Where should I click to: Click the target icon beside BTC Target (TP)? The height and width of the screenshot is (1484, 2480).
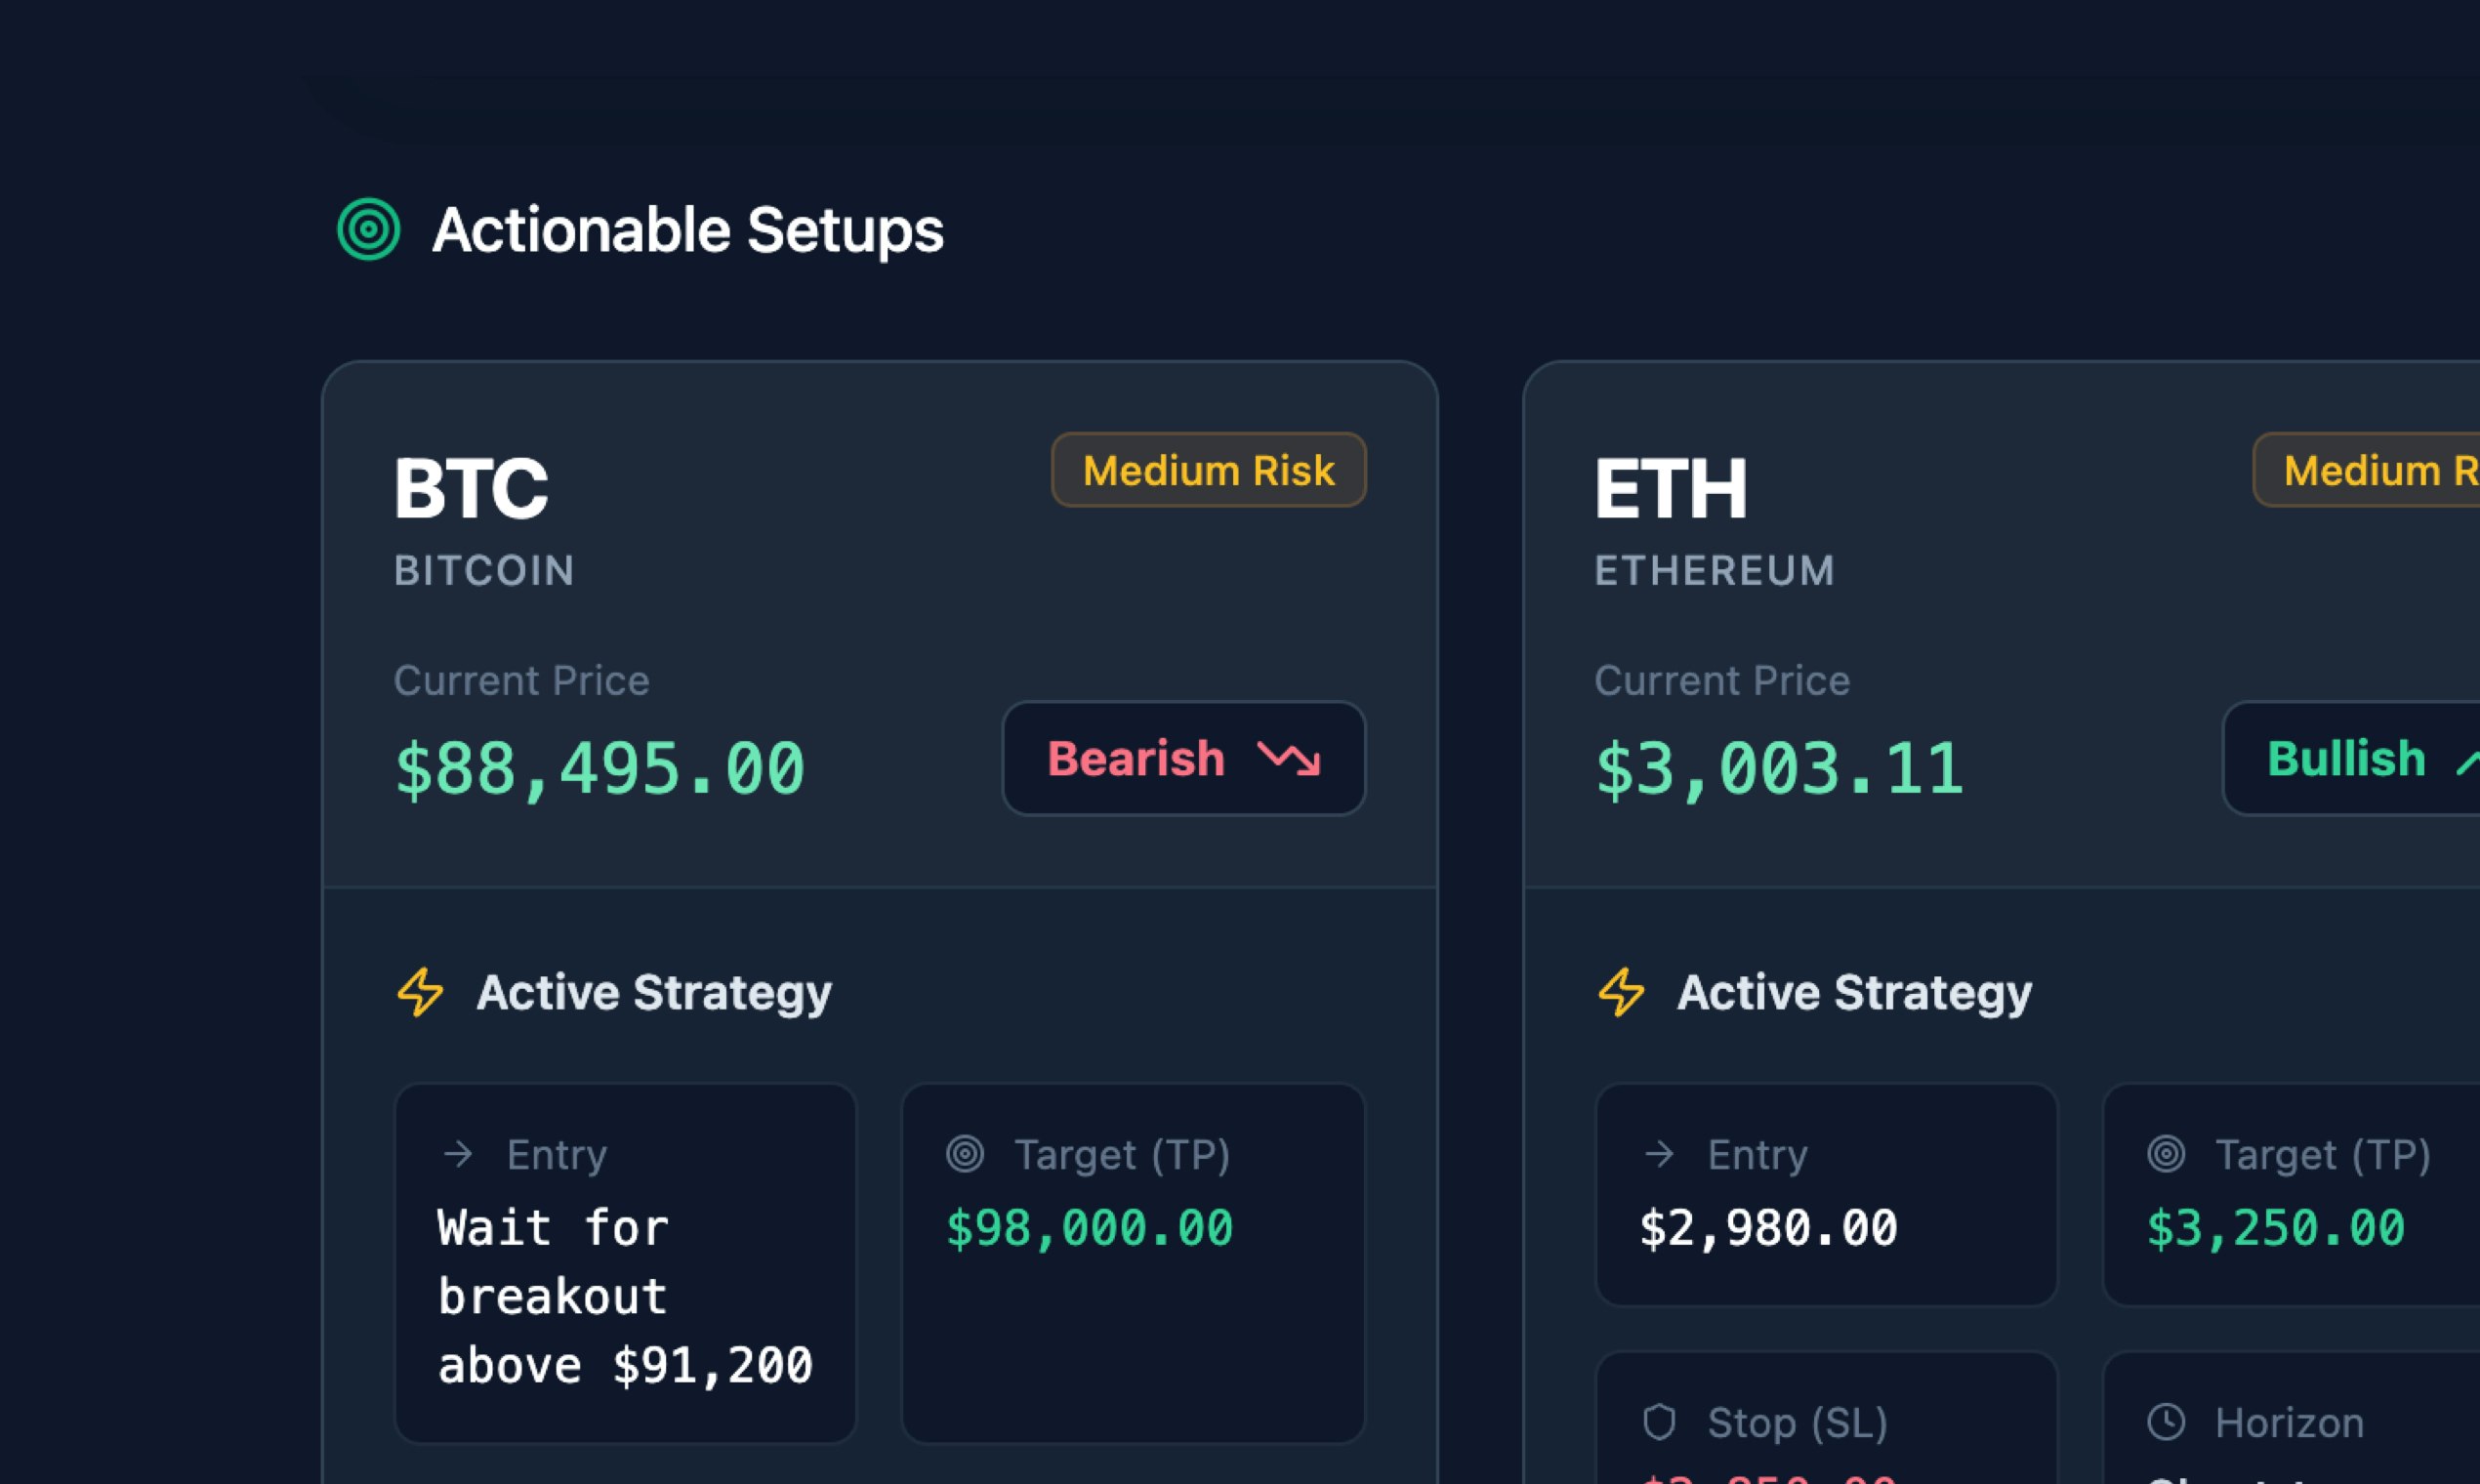(x=966, y=1155)
